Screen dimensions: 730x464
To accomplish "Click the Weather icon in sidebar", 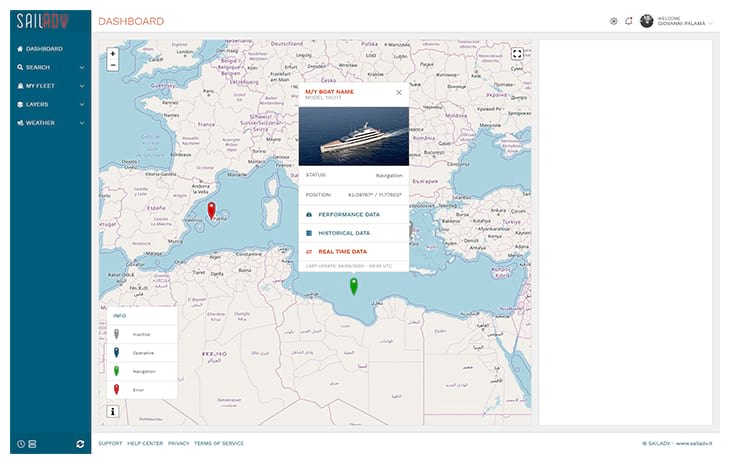I will (20, 123).
